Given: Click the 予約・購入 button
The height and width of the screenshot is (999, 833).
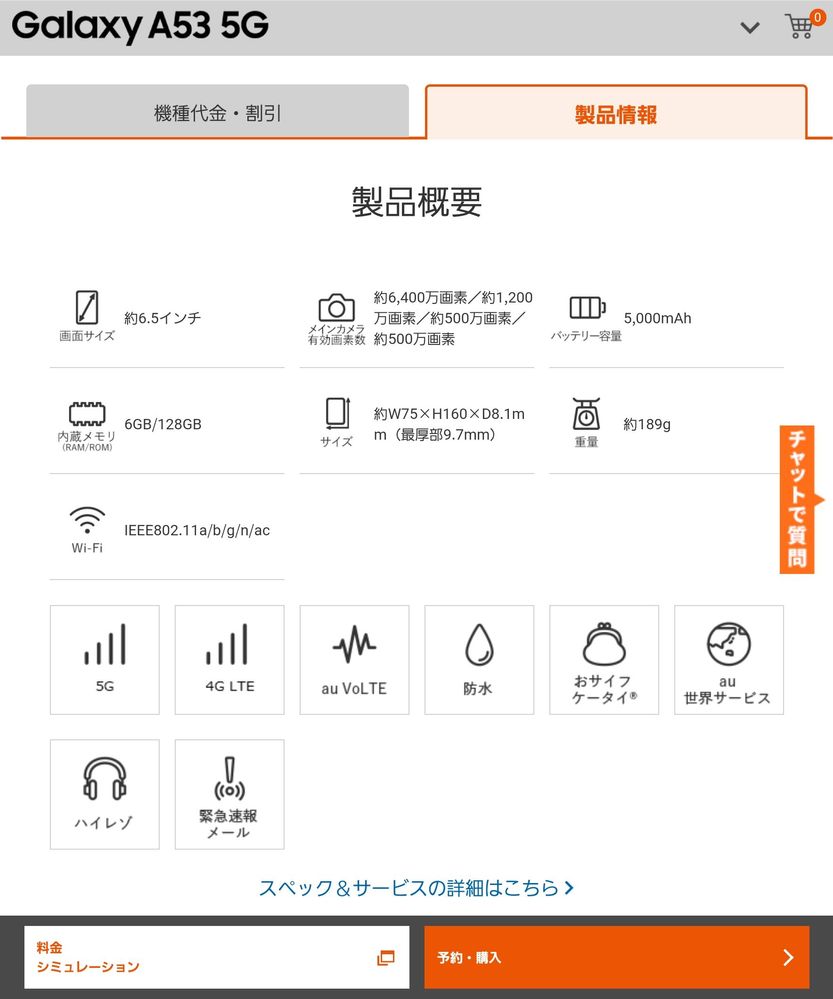Looking at the screenshot, I should (617, 957).
